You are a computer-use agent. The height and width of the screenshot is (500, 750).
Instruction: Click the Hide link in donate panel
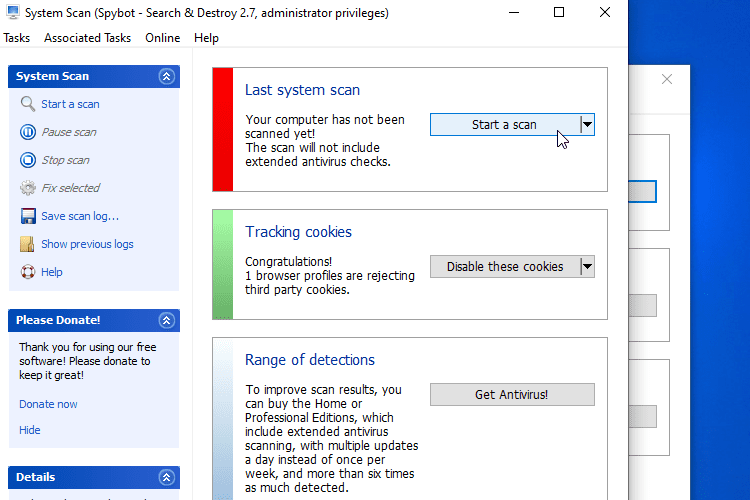click(30, 430)
